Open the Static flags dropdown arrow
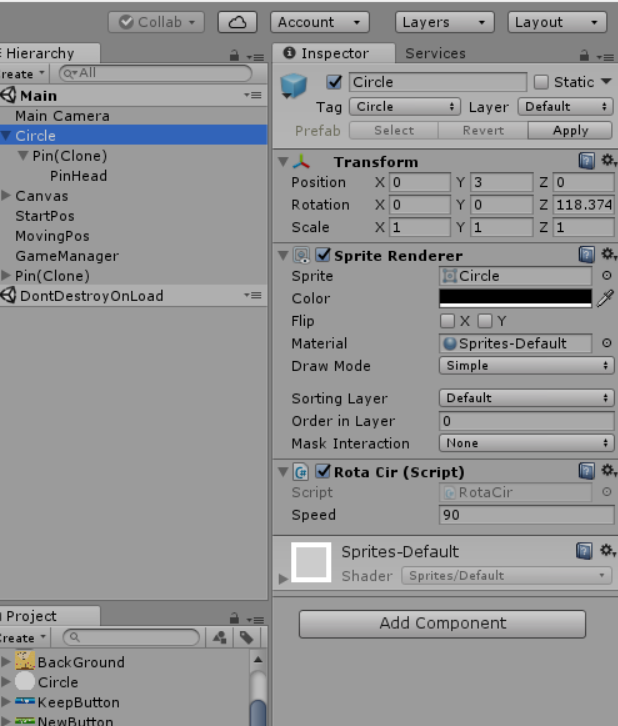 click(606, 81)
